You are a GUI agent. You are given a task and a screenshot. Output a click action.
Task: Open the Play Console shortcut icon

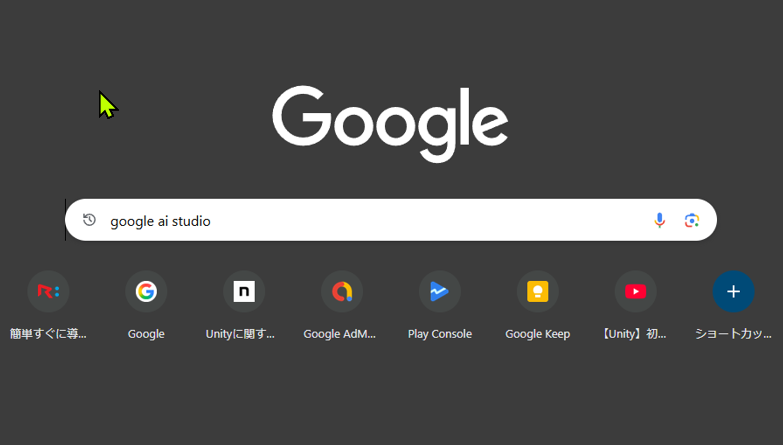pyautogui.click(x=439, y=291)
